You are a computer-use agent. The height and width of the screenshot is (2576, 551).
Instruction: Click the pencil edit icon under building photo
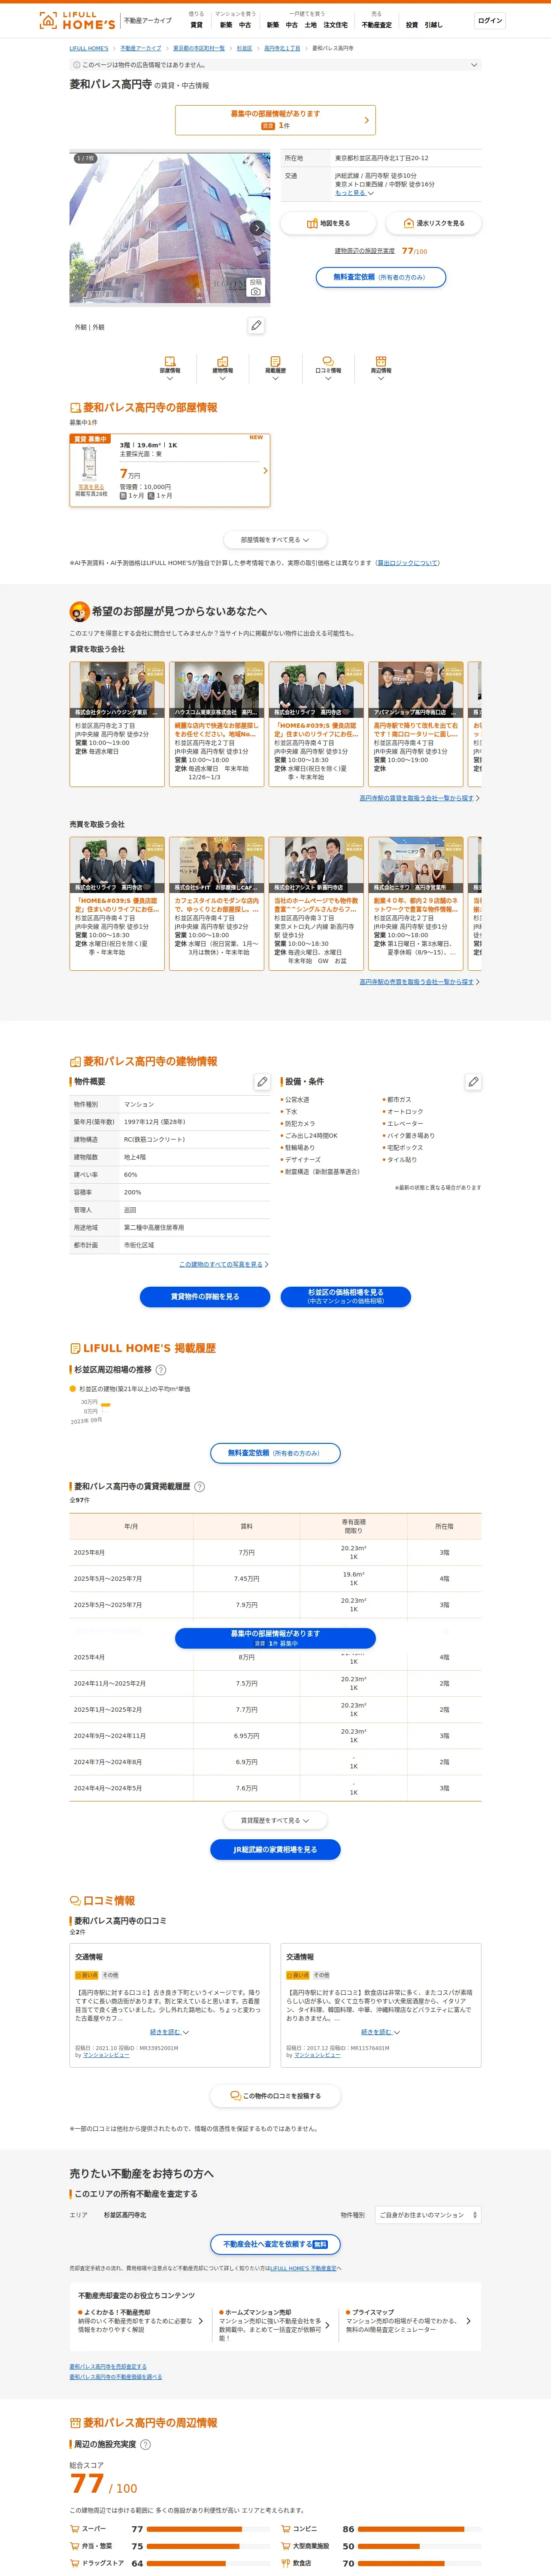(x=256, y=325)
